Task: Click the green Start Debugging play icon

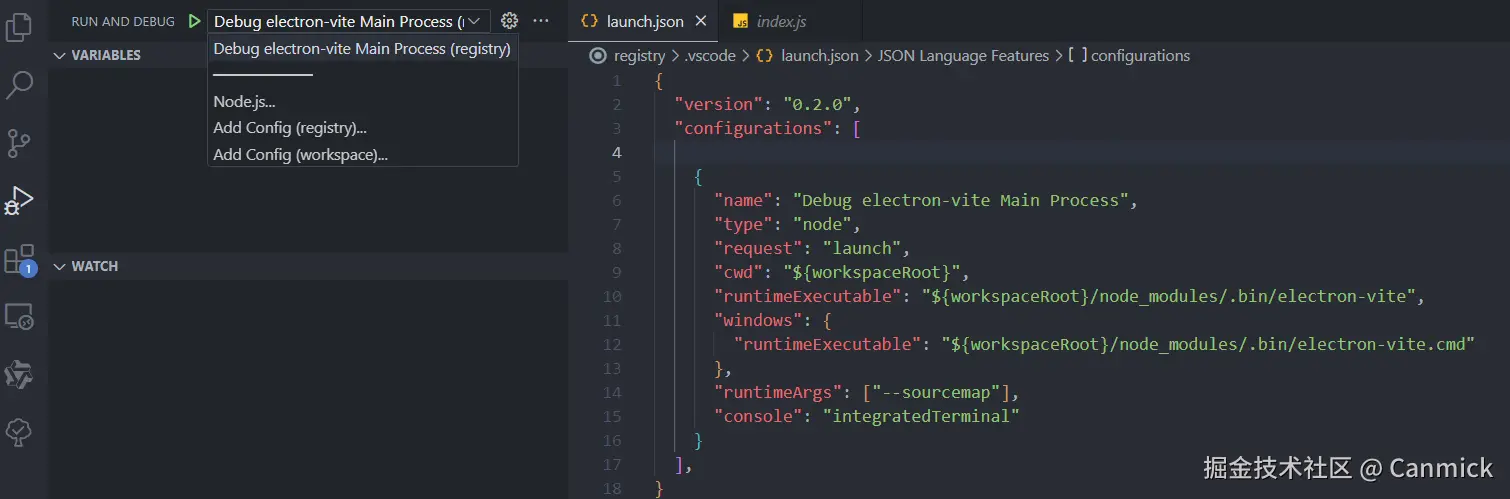Action: tap(194, 21)
